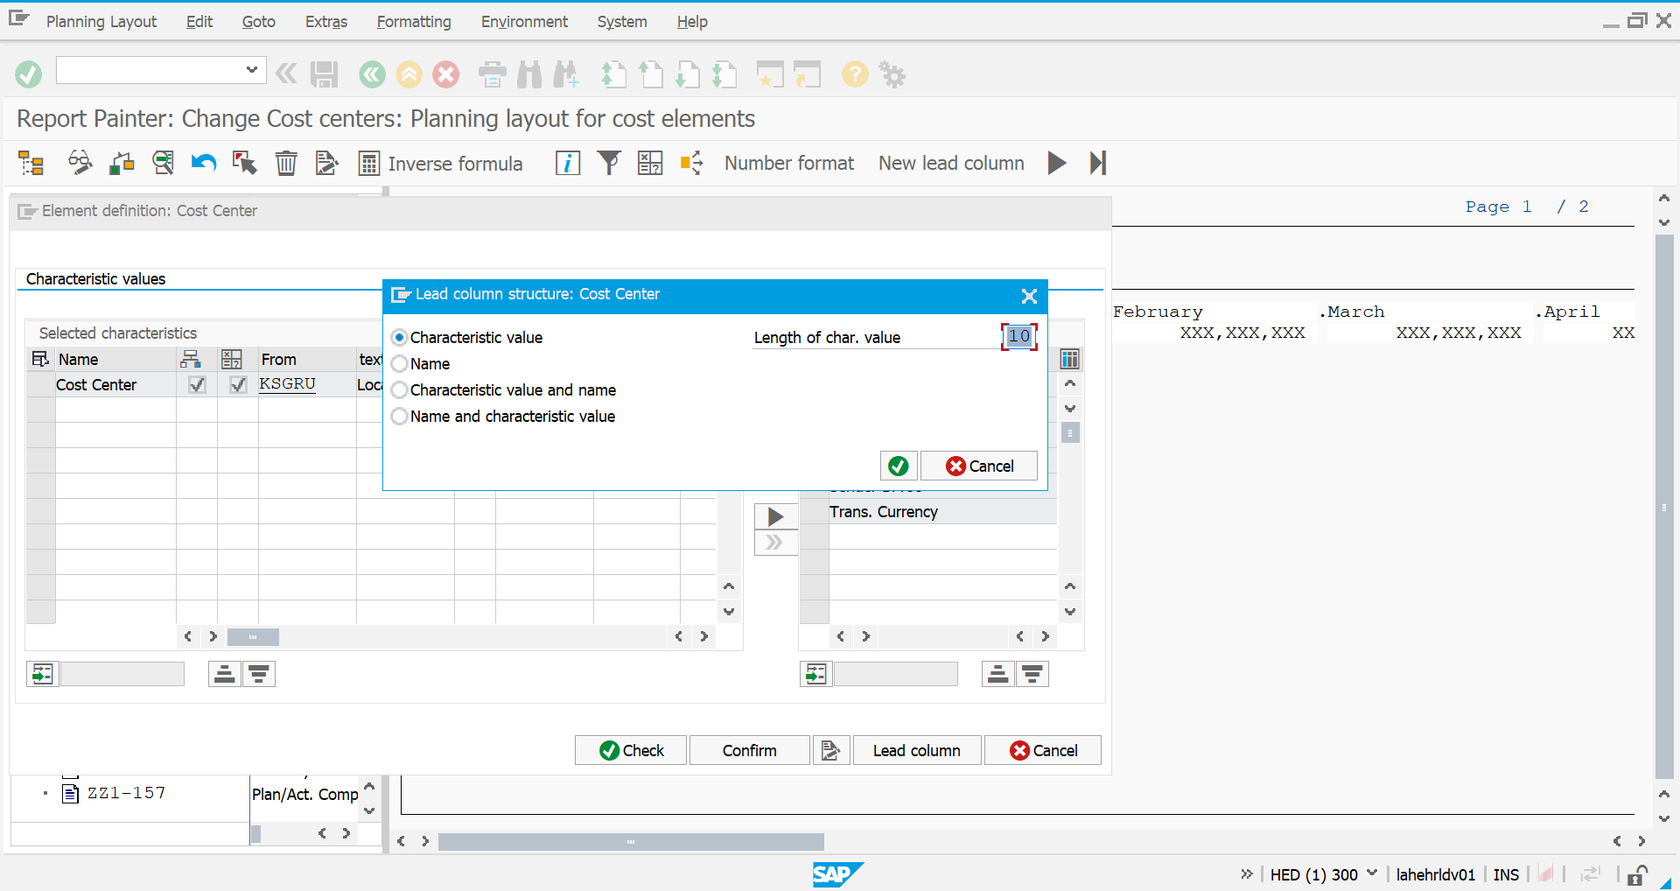Screen dimensions: 1680x891
Task: Click the filter funnel icon
Action: tap(609, 163)
